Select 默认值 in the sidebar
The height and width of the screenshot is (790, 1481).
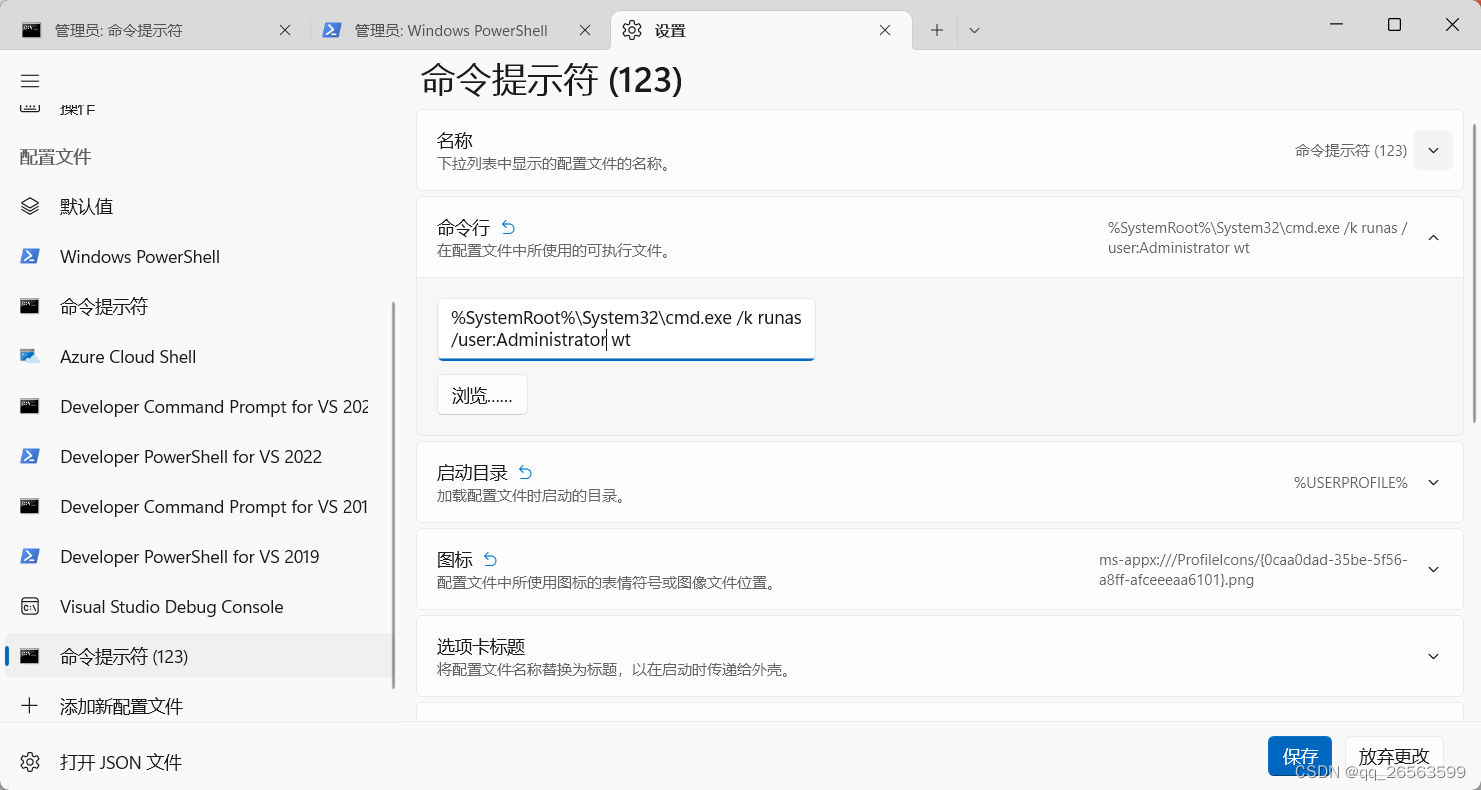(x=198, y=206)
